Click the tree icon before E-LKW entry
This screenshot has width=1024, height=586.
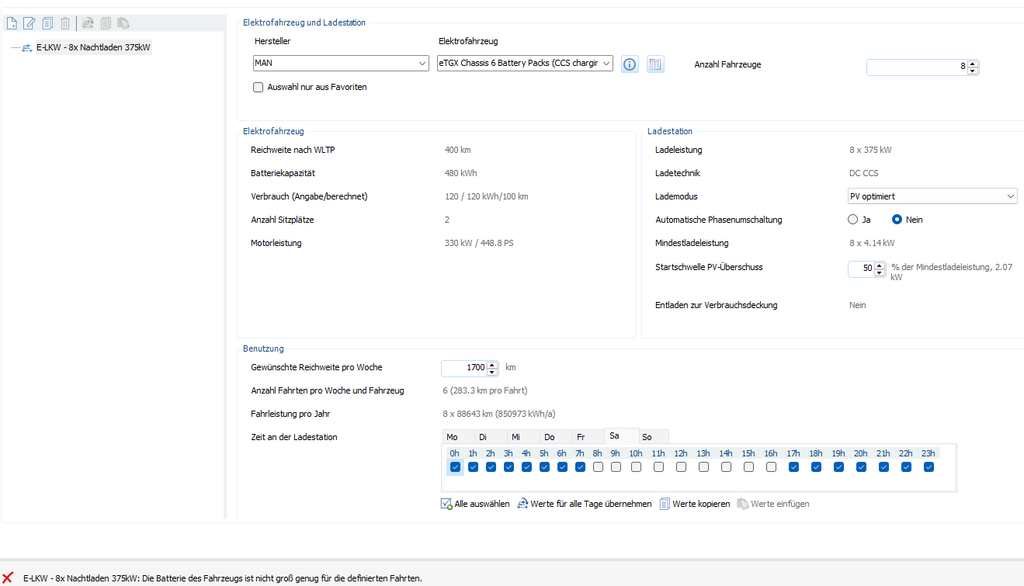27,48
